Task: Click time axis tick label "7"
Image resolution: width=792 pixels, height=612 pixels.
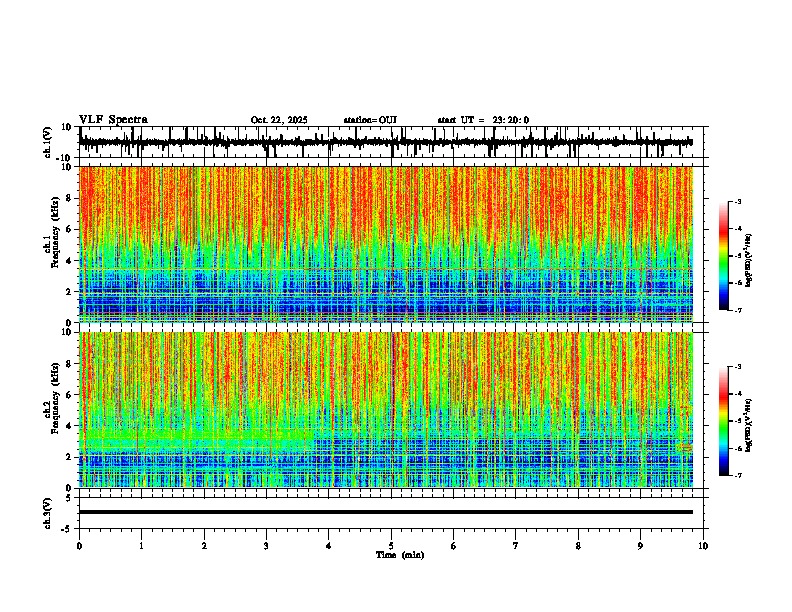Action: (x=516, y=546)
